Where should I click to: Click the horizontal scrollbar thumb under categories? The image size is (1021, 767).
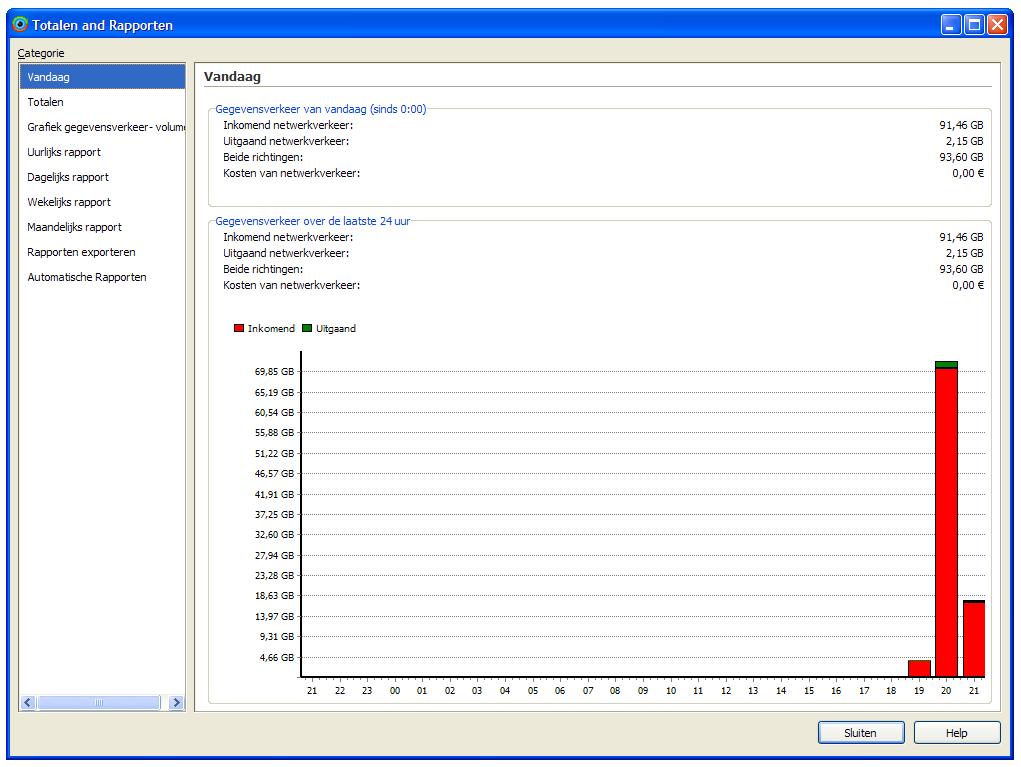(x=98, y=703)
